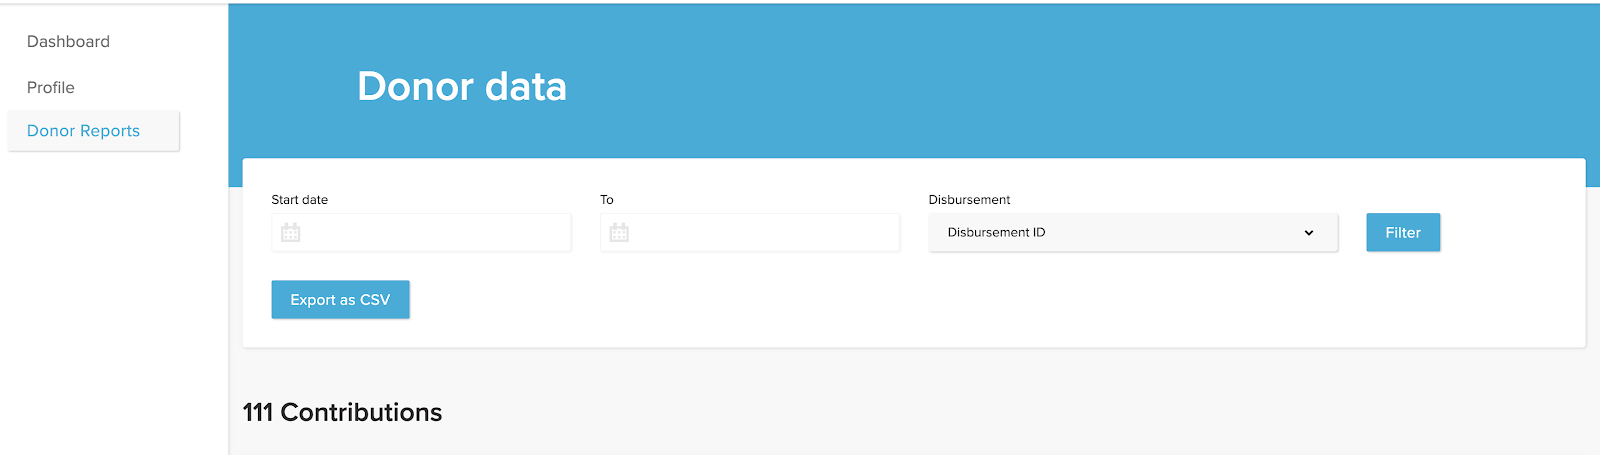Select Donor Reports in the sidebar
The height and width of the screenshot is (455, 1600).
[84, 131]
